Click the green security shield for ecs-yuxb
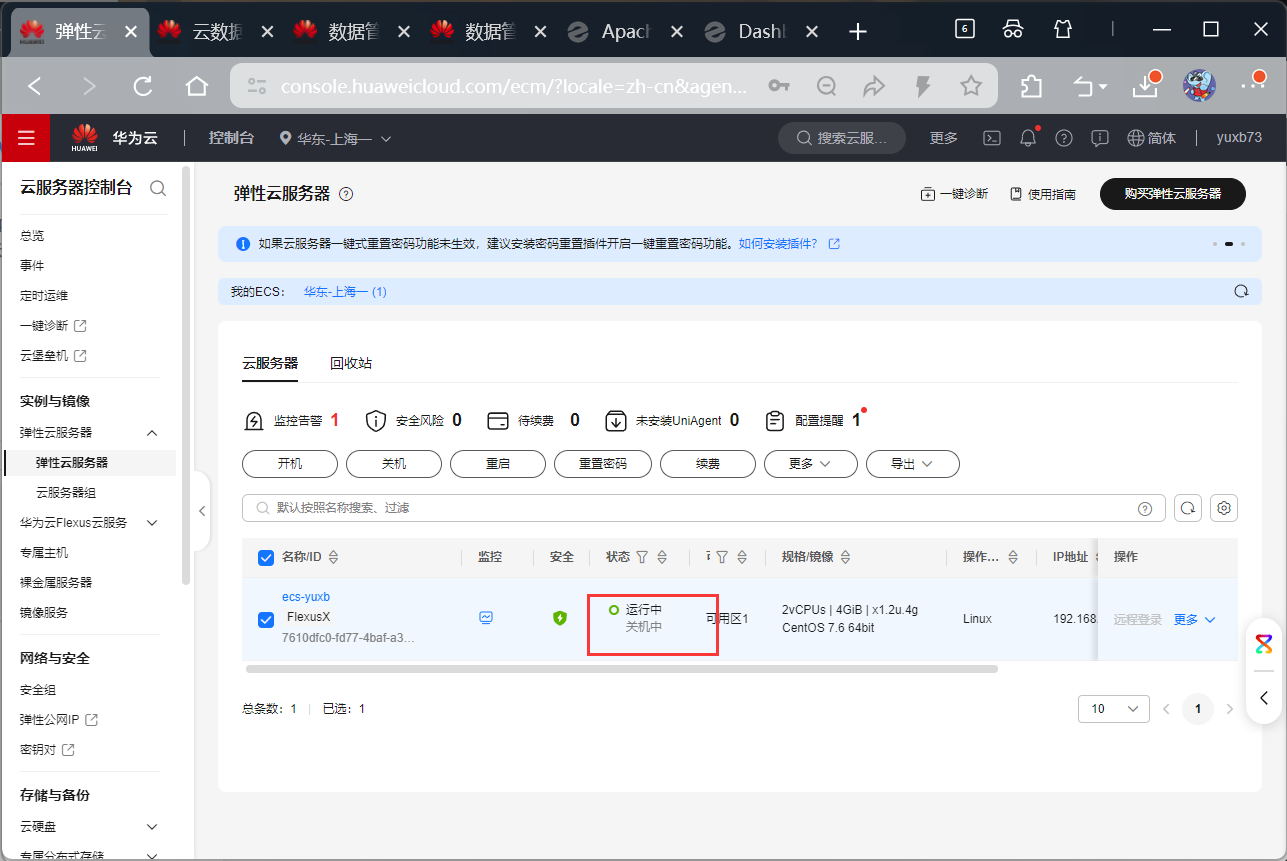 click(560, 618)
